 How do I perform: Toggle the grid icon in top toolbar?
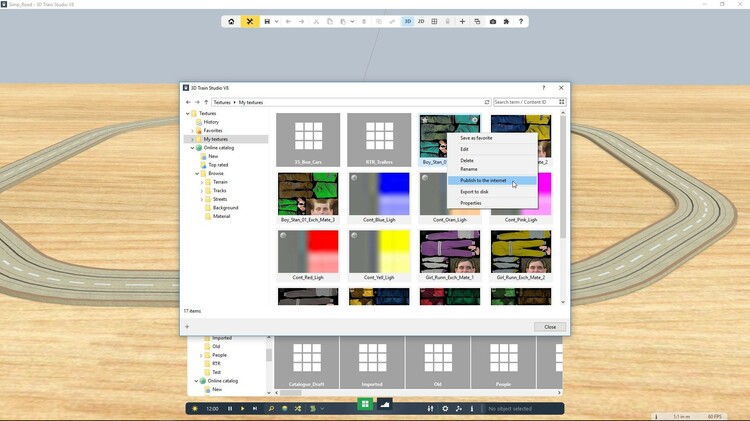[x=434, y=22]
